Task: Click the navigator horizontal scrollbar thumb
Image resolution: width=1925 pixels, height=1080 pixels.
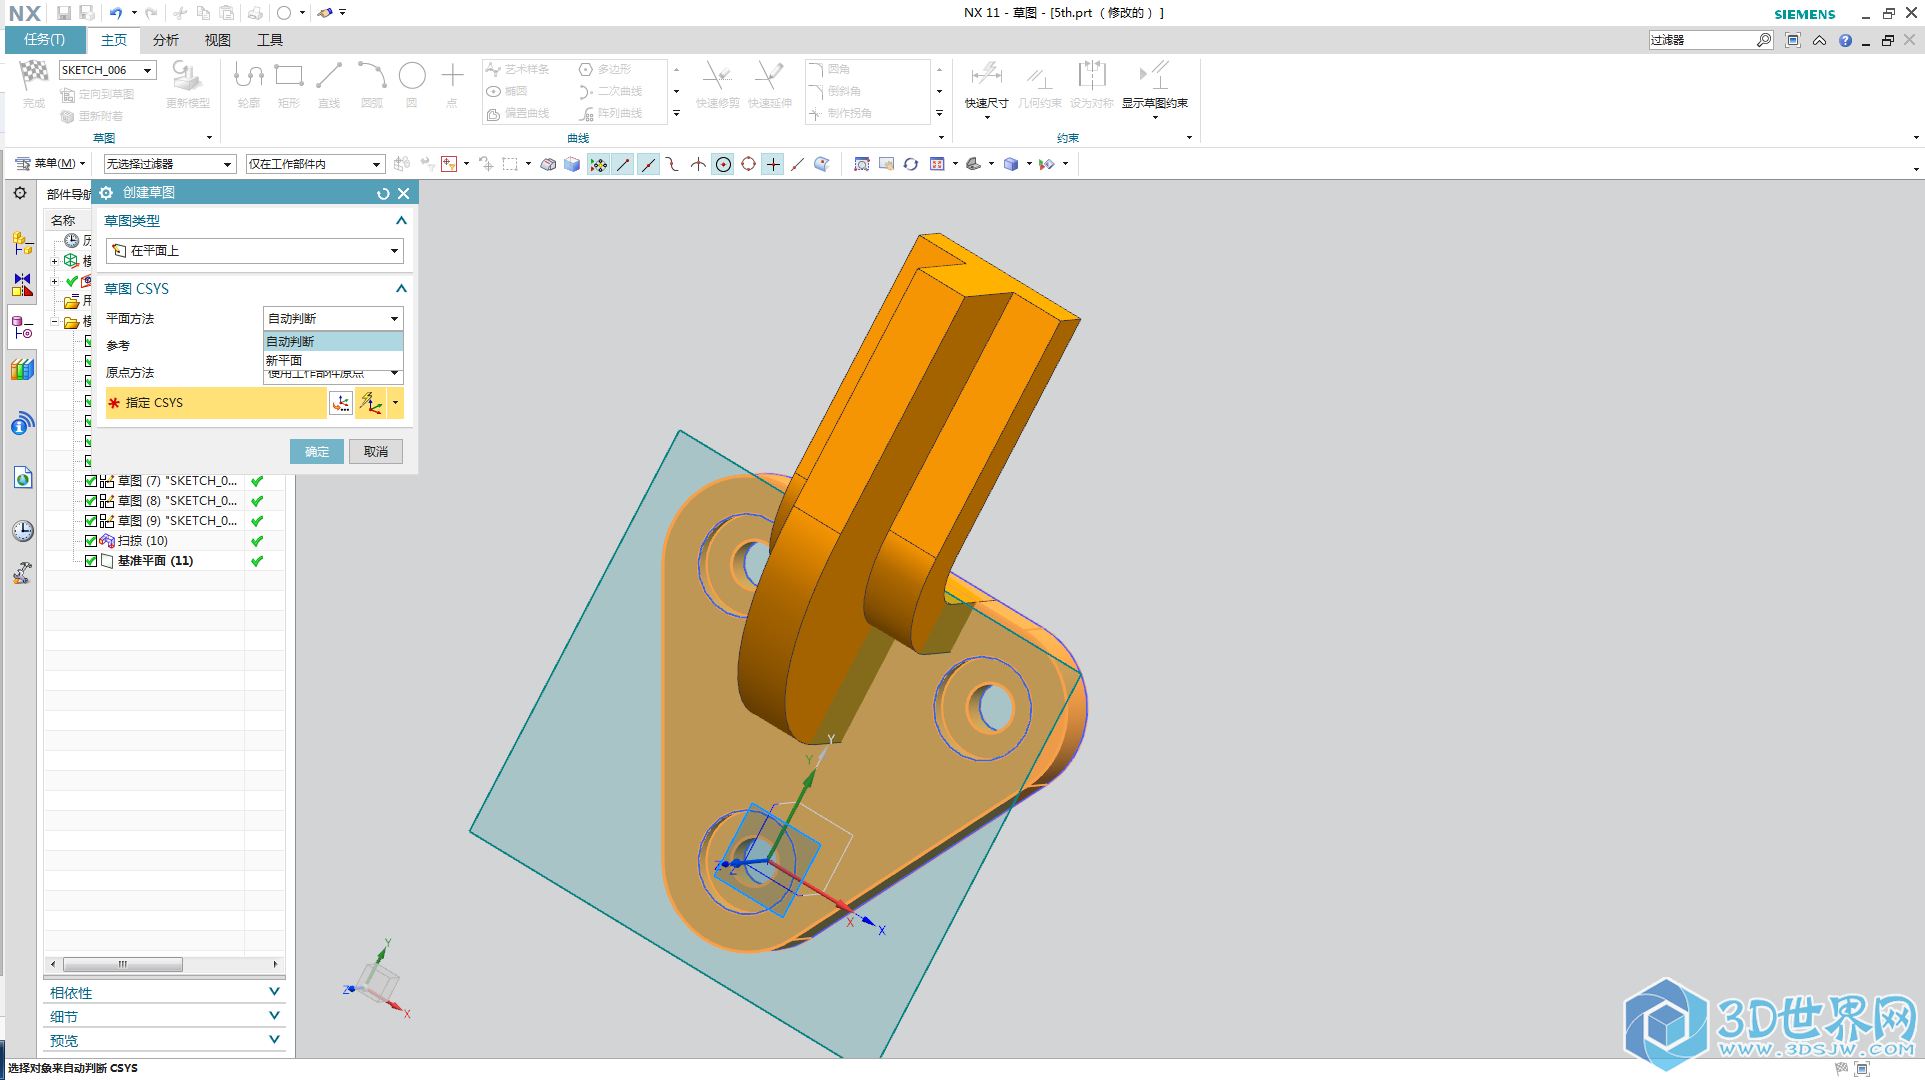Action: pyautogui.click(x=123, y=965)
